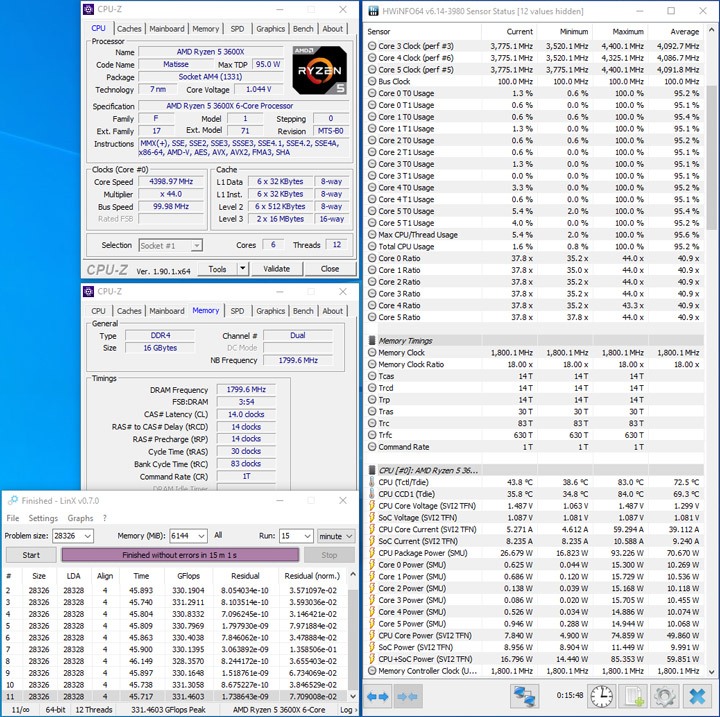Click the GFlops column header in LinX

(188, 576)
